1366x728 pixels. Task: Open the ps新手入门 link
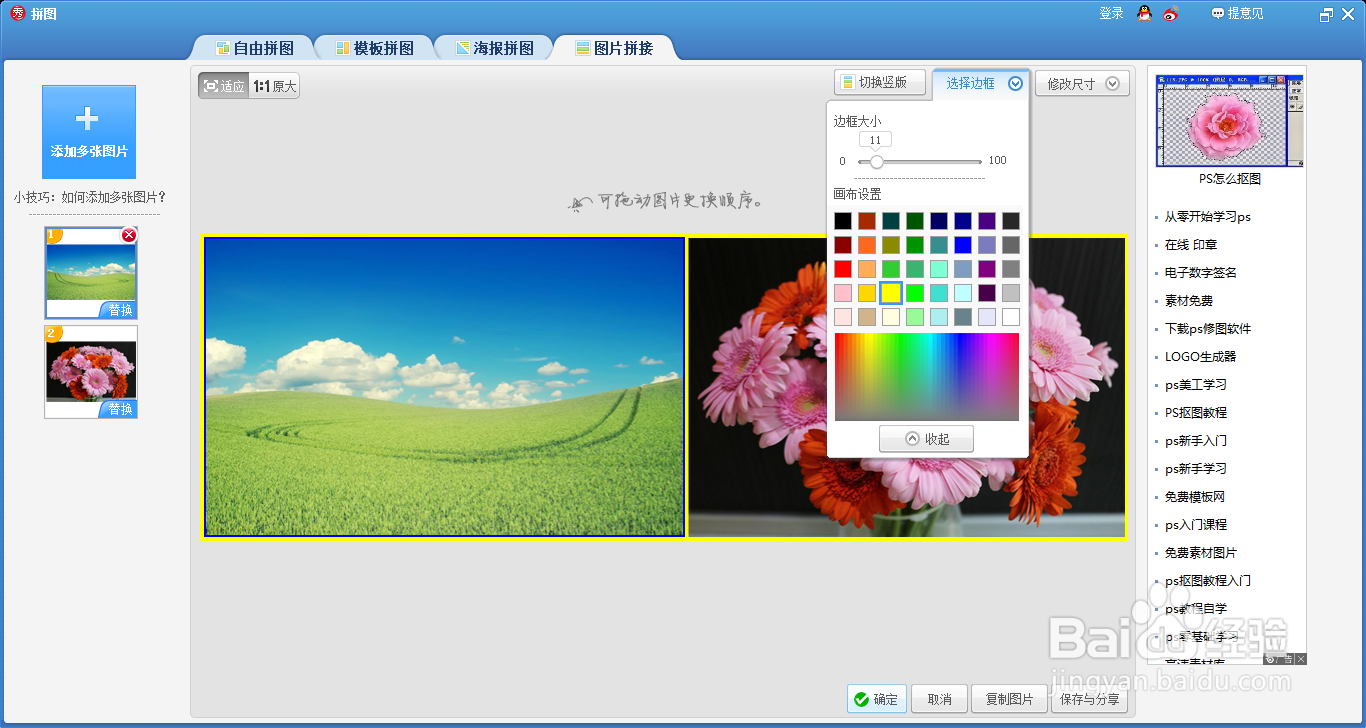[x=1196, y=441]
